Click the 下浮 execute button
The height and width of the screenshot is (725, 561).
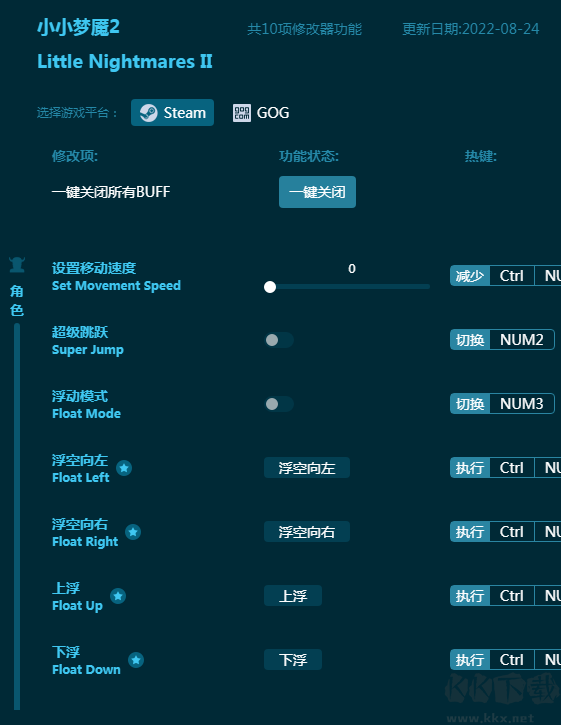click(x=293, y=659)
